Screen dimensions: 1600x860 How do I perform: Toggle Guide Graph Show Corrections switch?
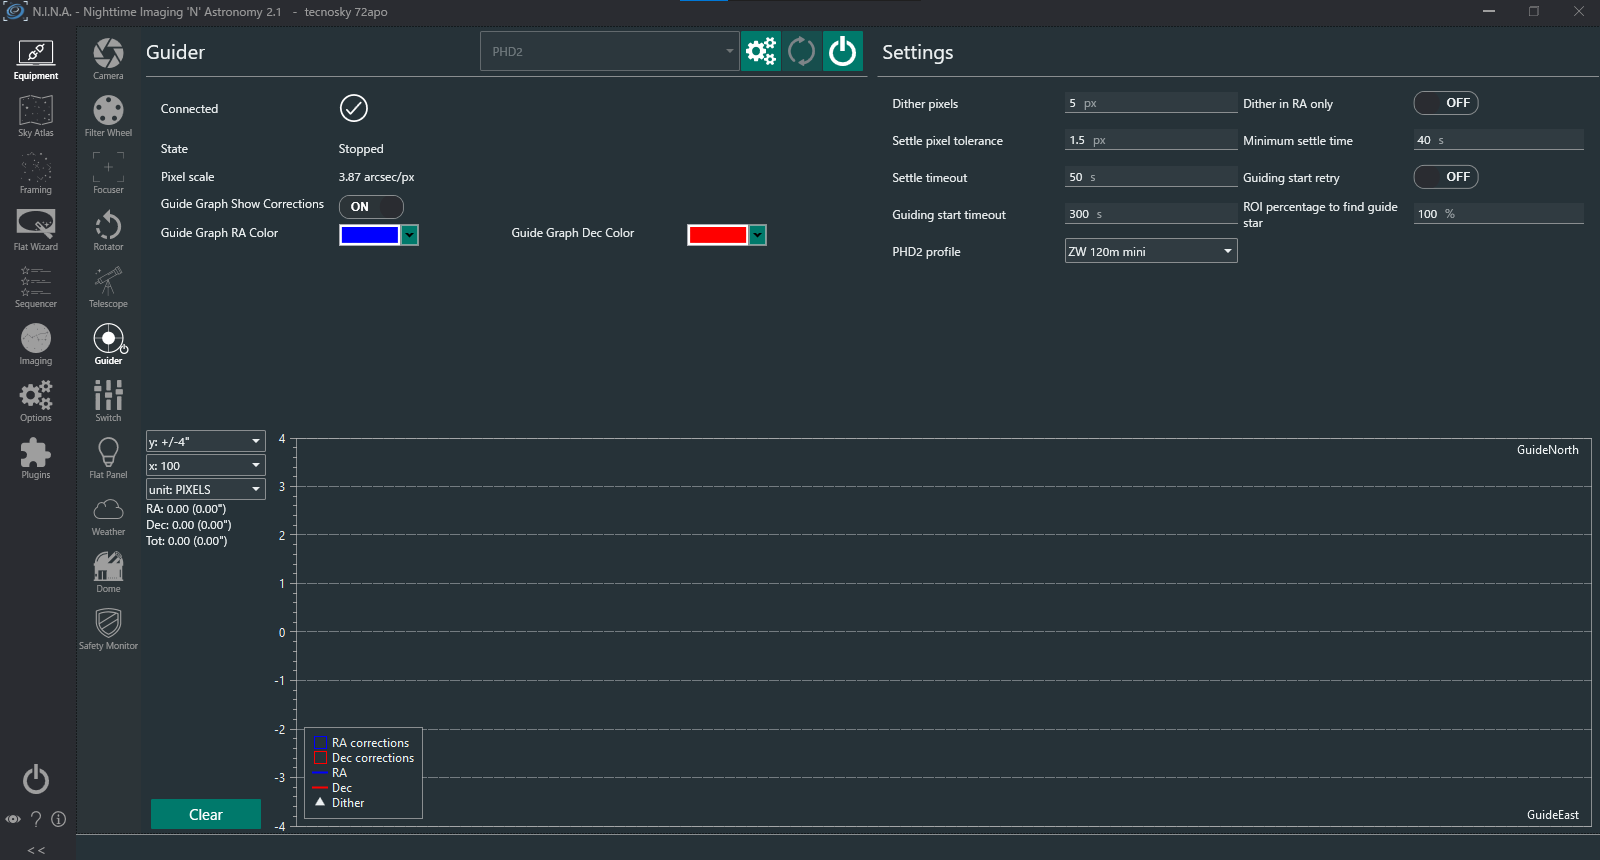[371, 206]
